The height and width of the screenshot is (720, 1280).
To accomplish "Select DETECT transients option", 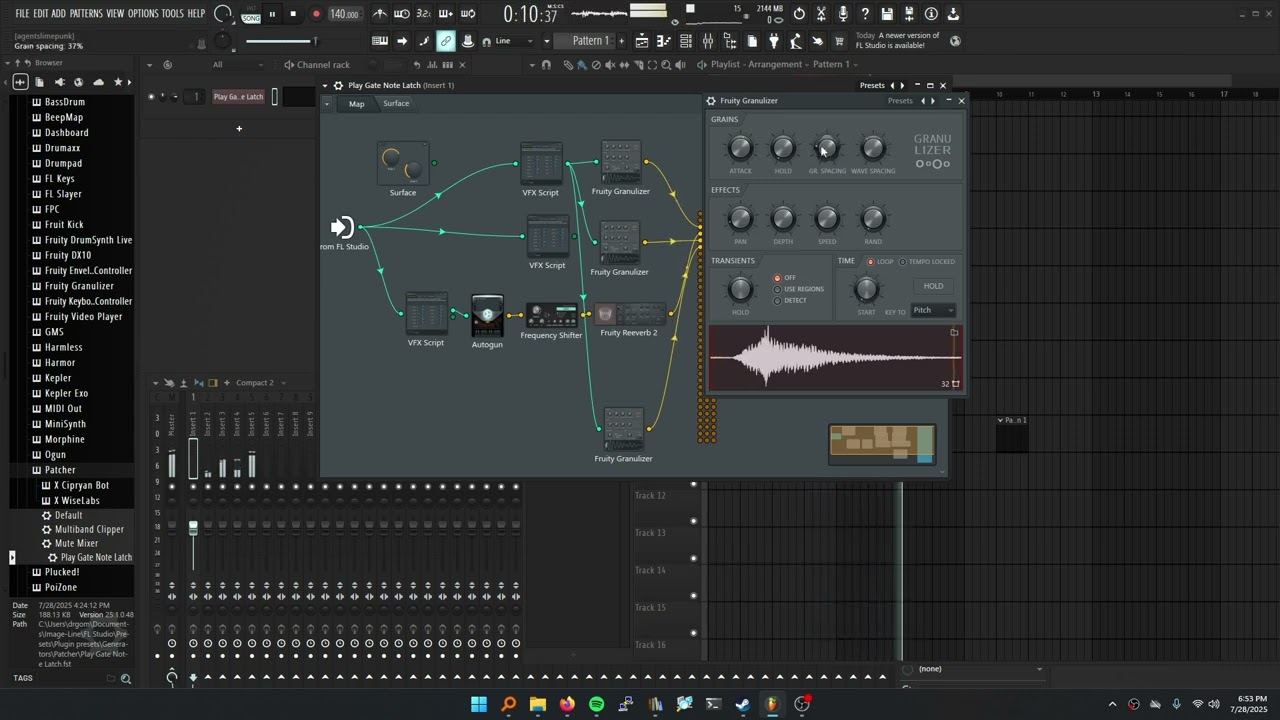I will tap(777, 300).
